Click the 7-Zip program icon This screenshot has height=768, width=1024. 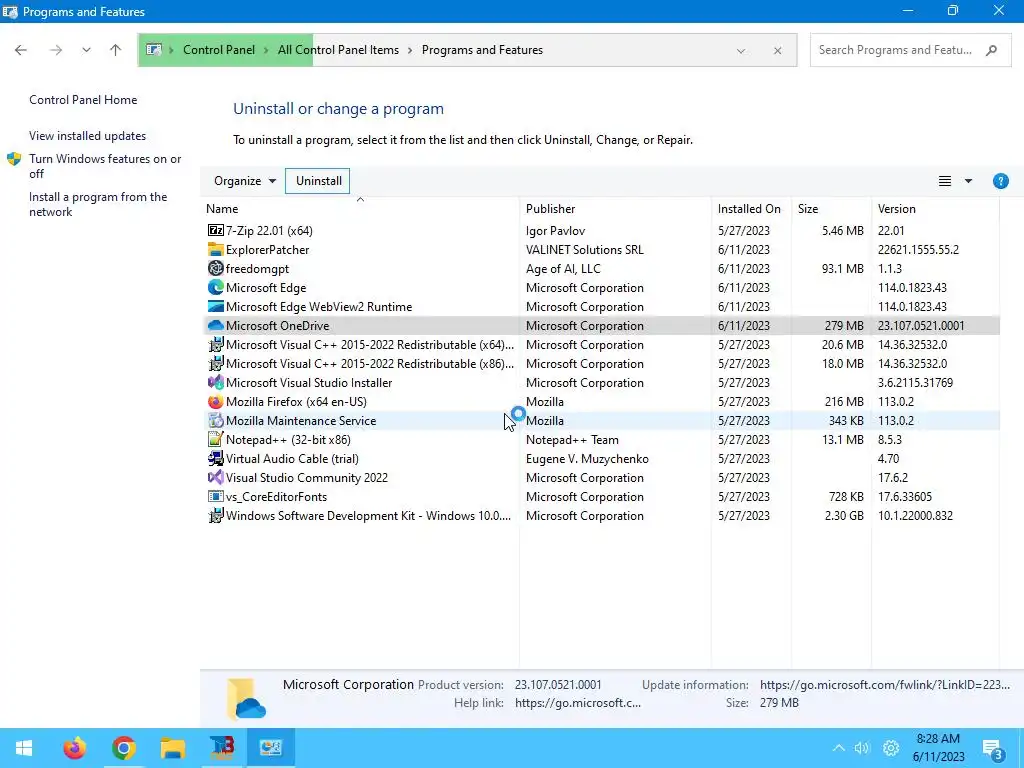(216, 231)
